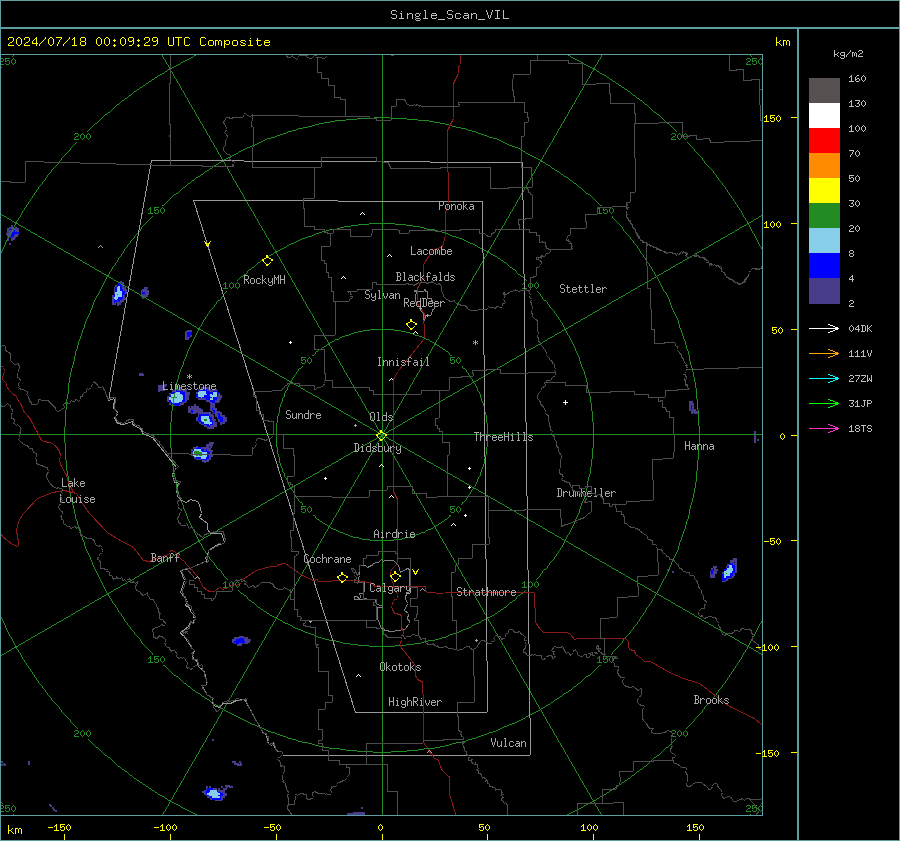Image resolution: width=900 pixels, height=841 pixels.
Task: Click the orange 111V arrow icon
Action: [824, 354]
